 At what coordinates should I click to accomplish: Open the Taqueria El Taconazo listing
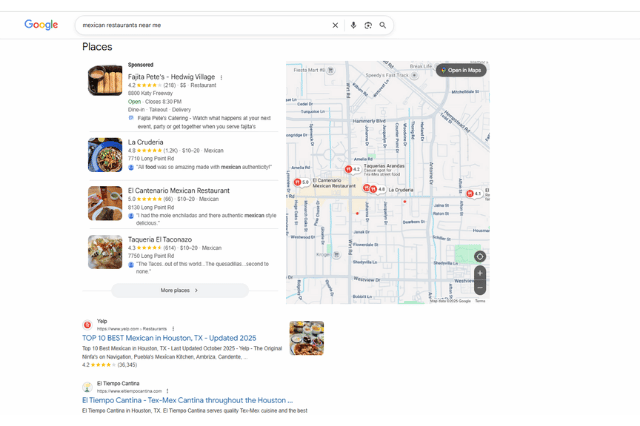pyautogui.click(x=160, y=240)
